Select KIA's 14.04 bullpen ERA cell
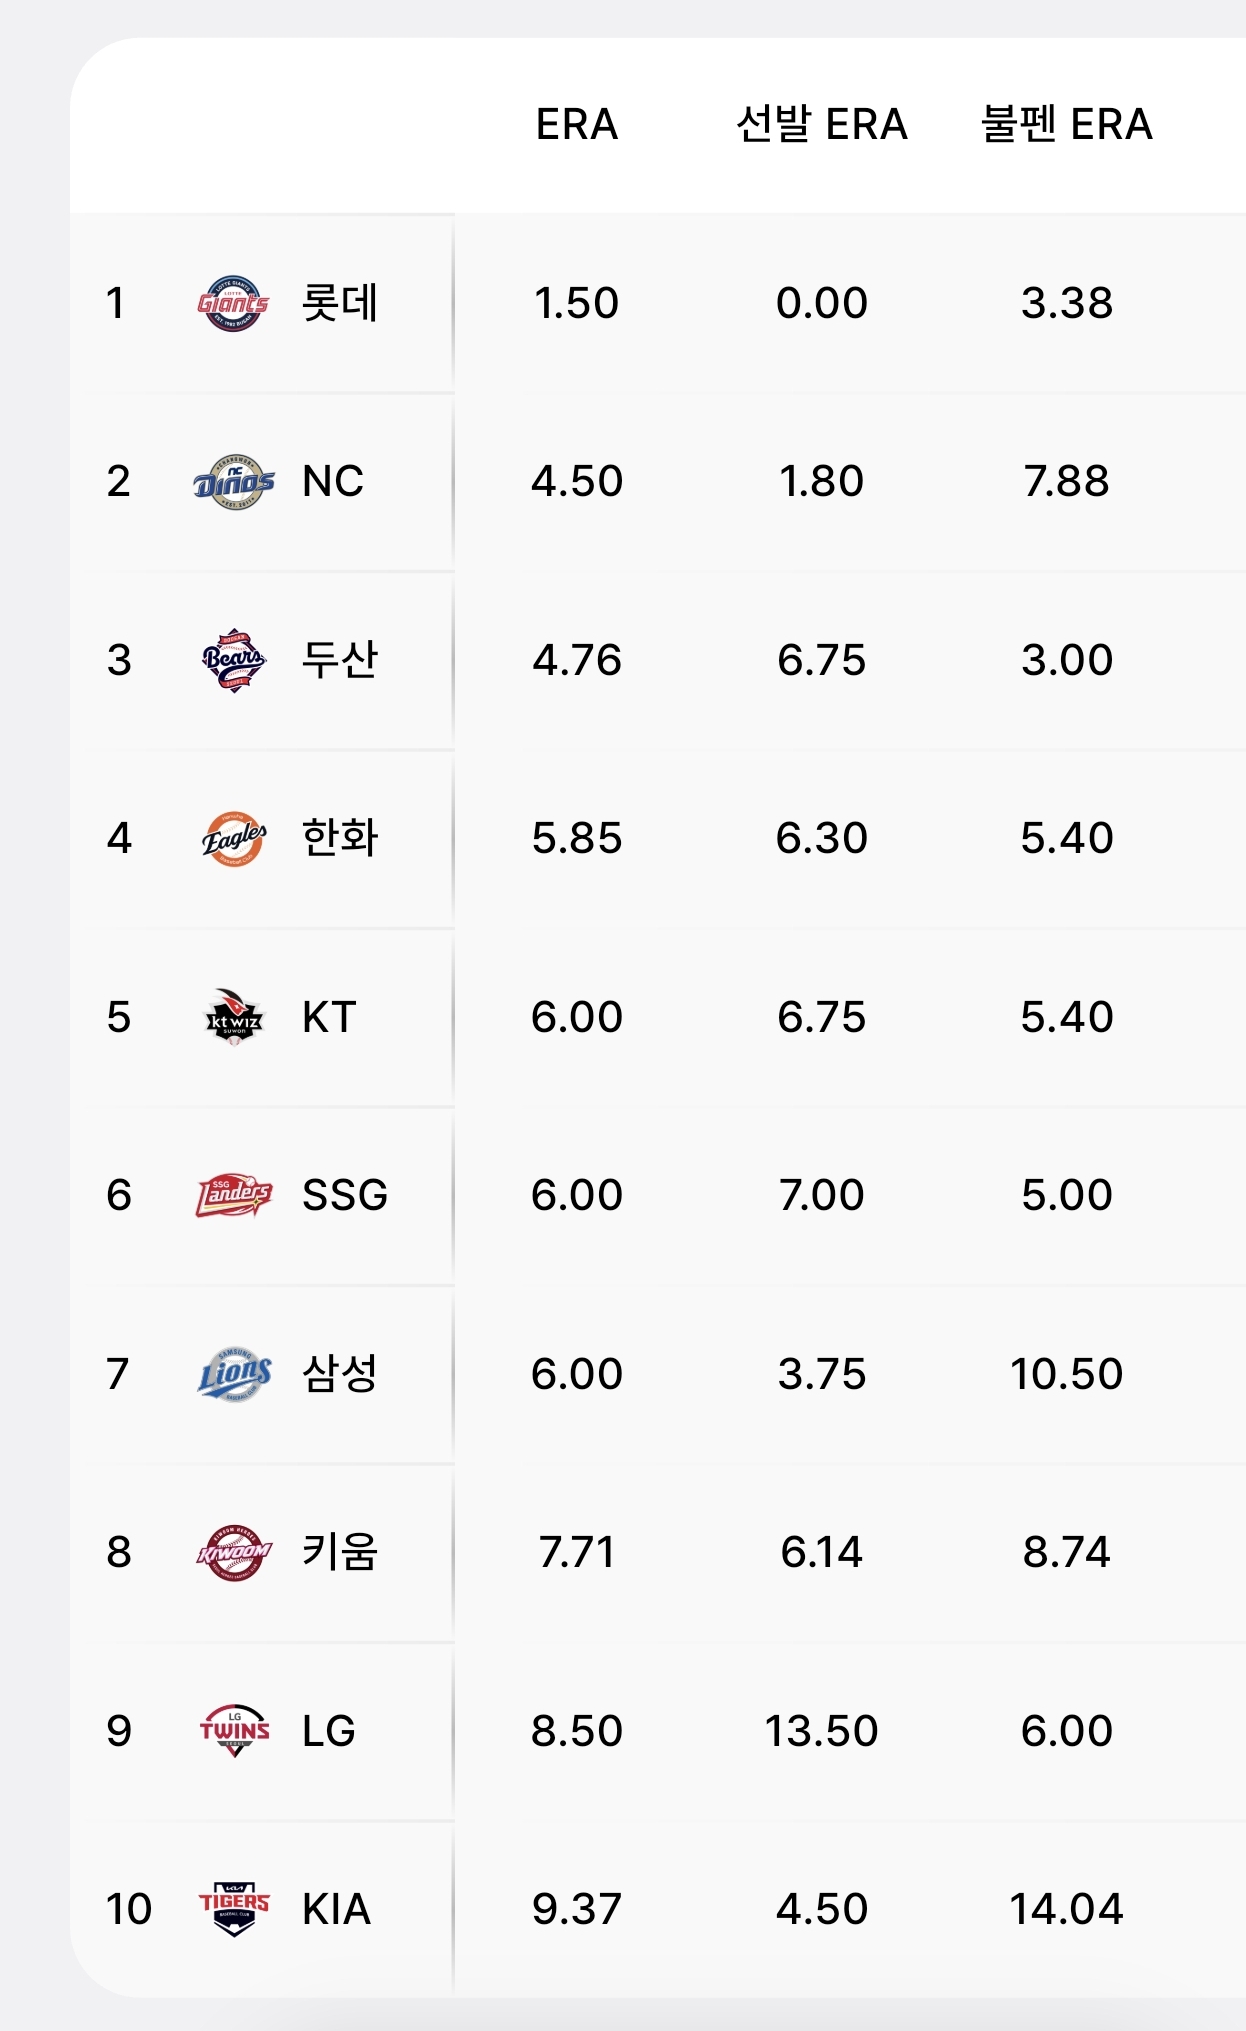 1067,1909
